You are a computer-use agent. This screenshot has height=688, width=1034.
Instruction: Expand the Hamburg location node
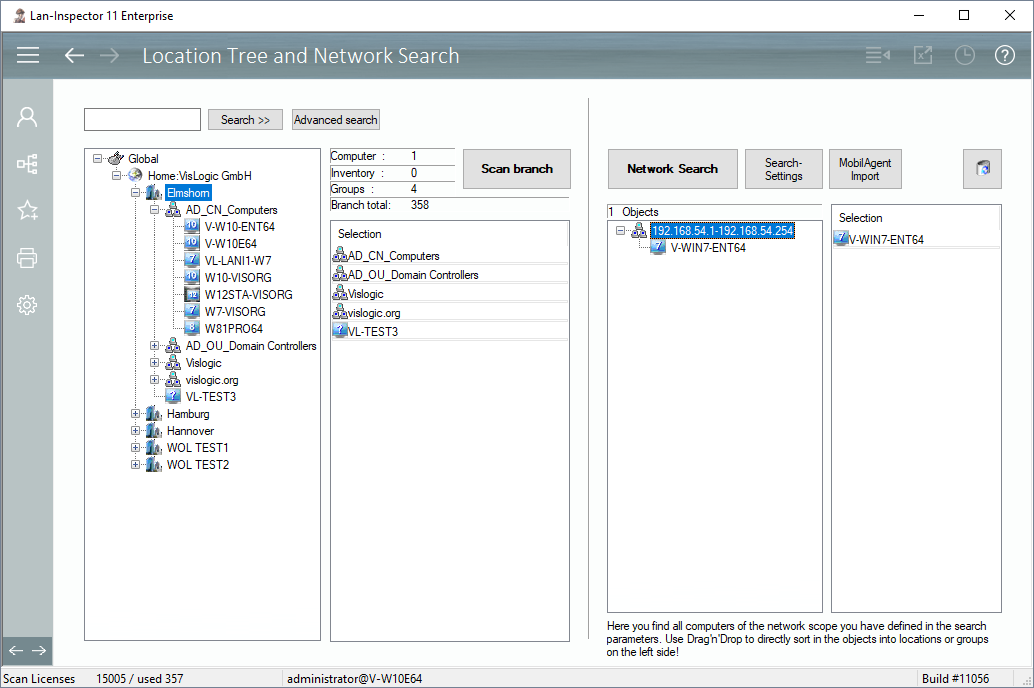point(136,414)
